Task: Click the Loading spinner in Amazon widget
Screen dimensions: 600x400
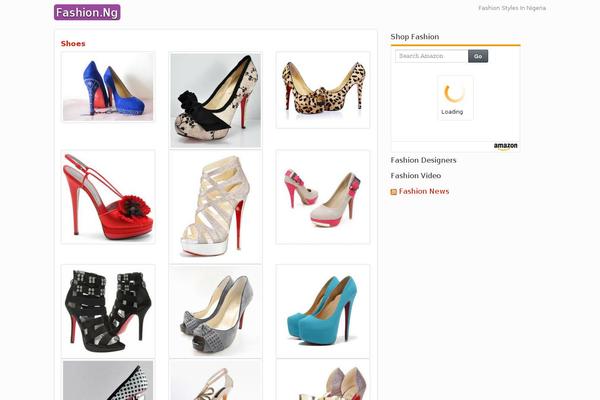Action: [x=455, y=98]
